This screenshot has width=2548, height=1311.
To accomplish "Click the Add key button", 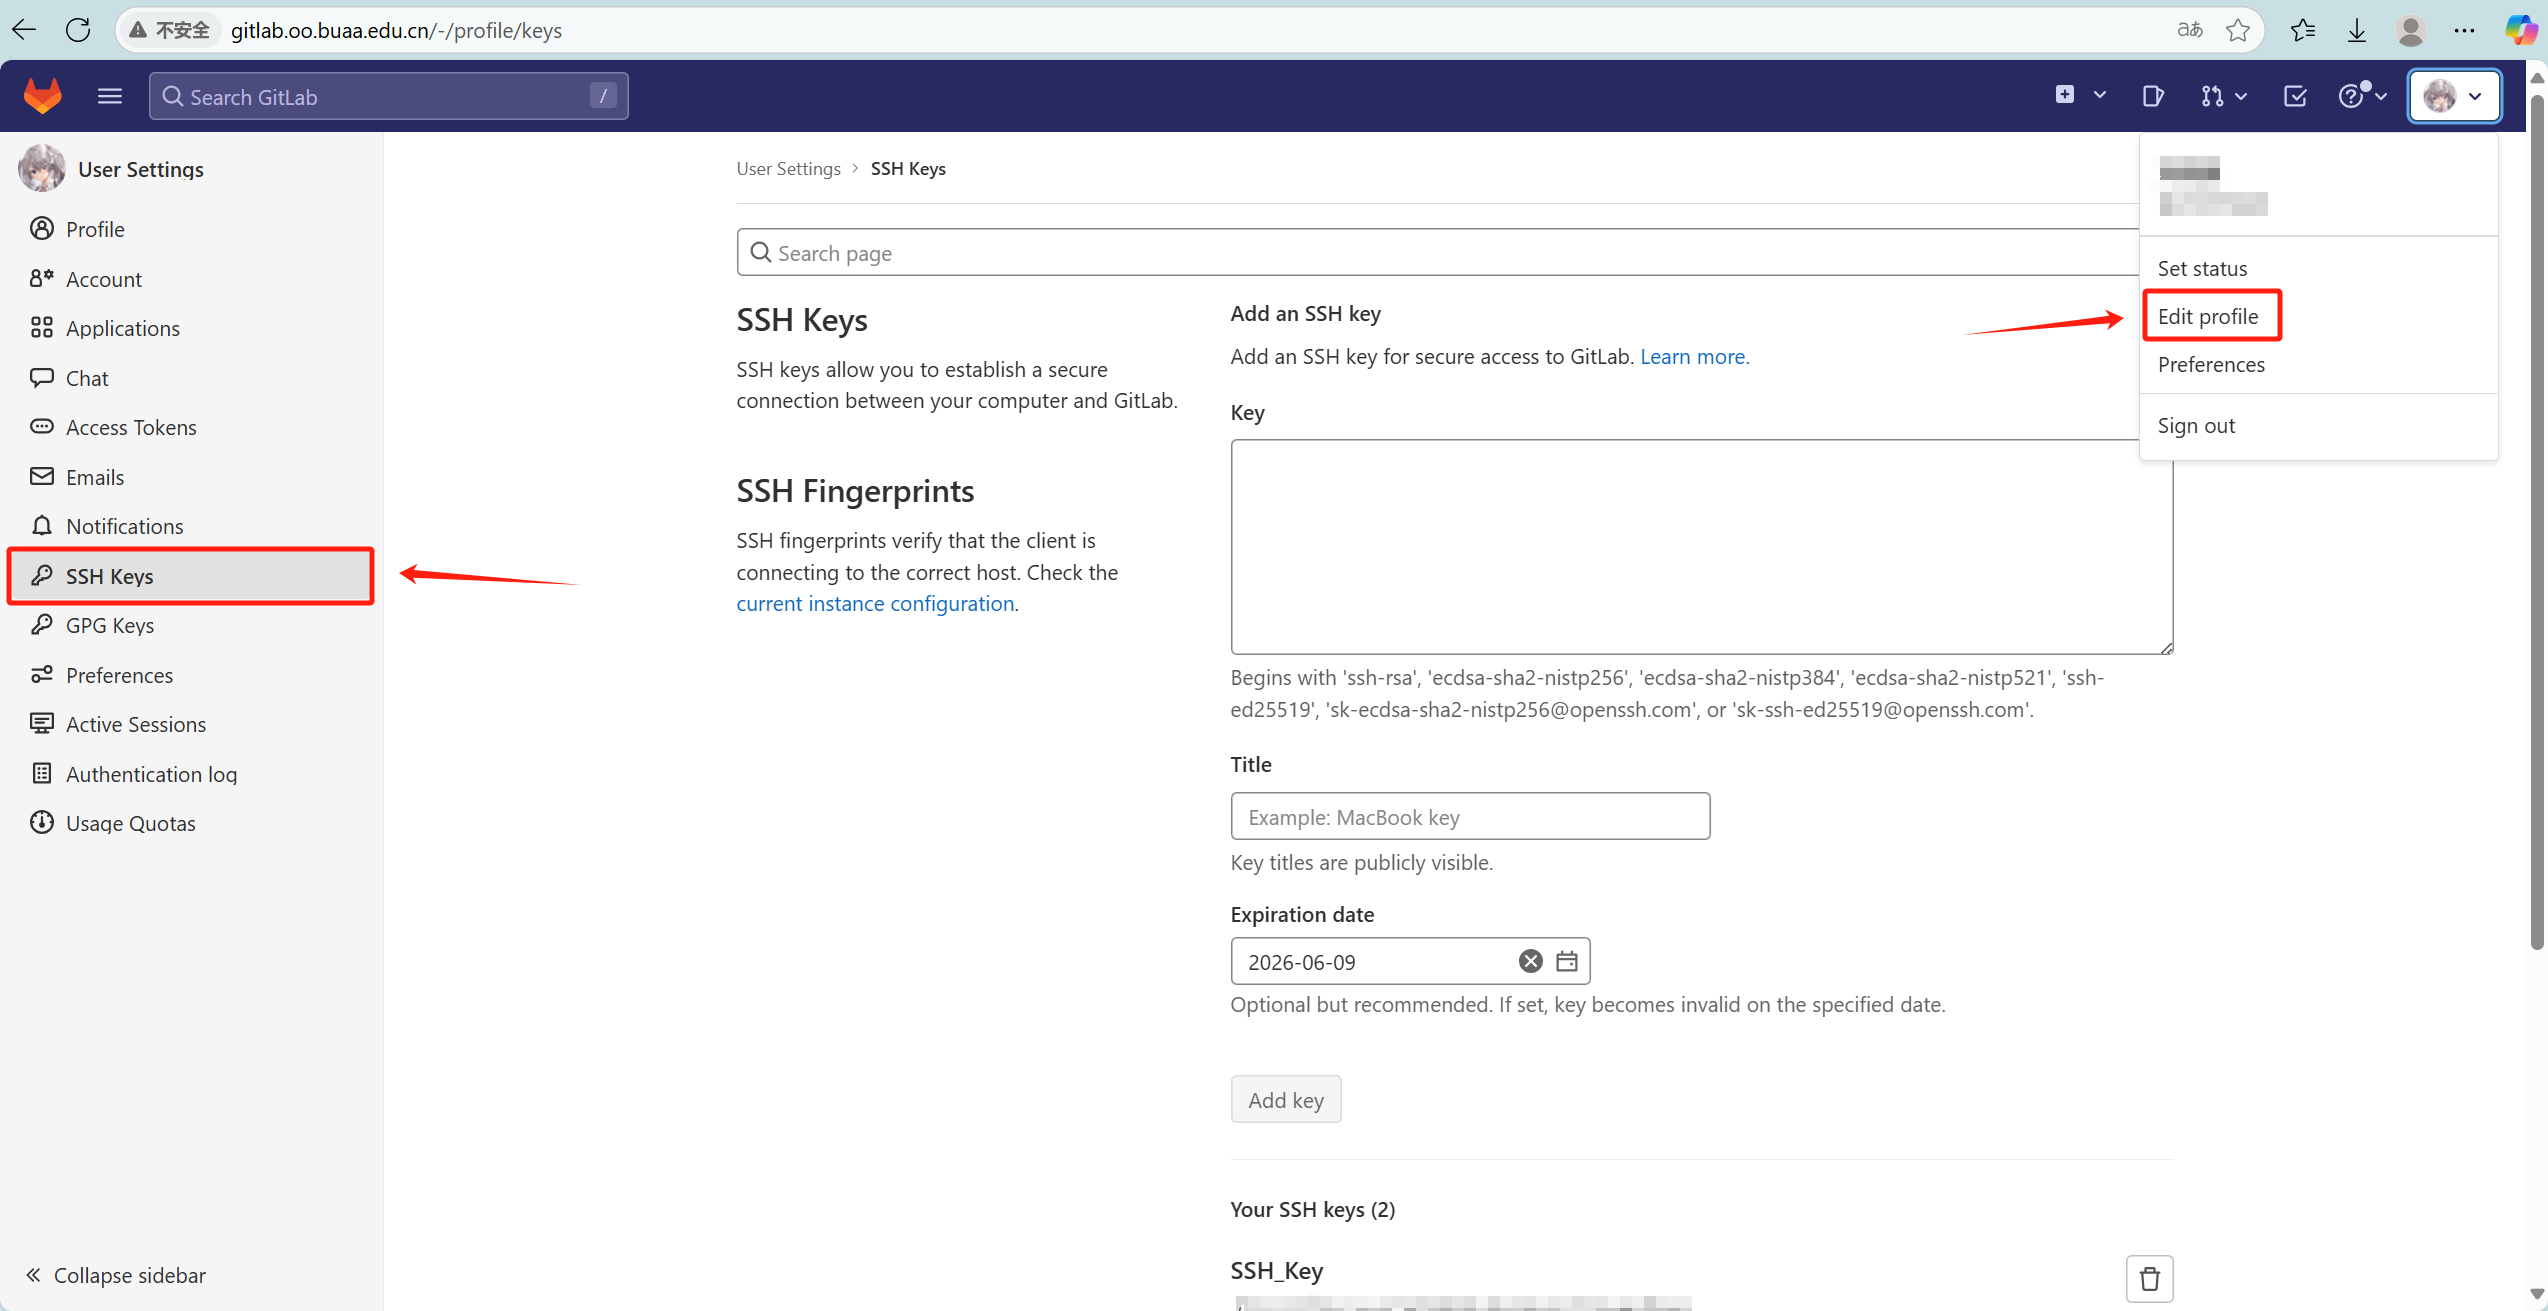I will 1285,1100.
